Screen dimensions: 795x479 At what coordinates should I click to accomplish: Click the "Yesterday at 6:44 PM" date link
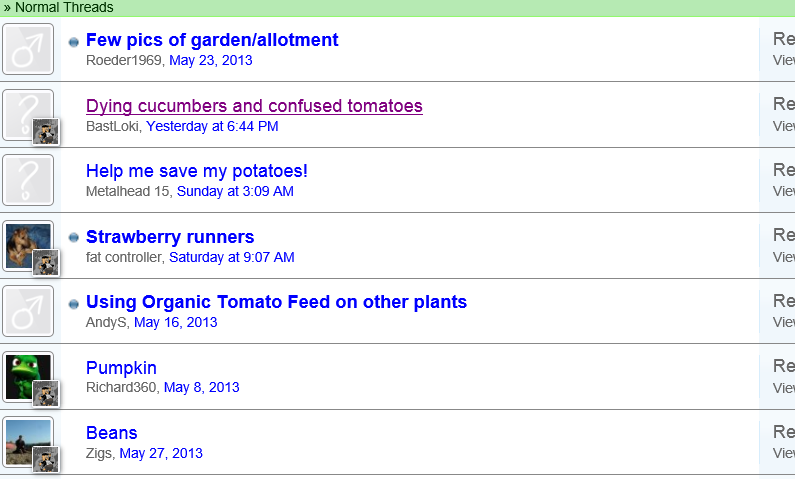(212, 126)
